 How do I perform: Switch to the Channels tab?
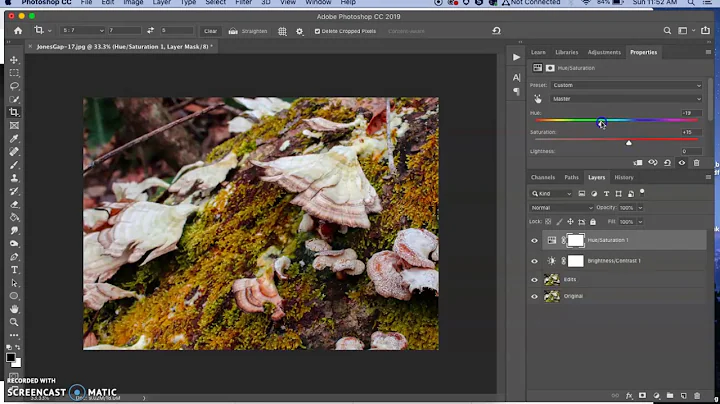pos(543,177)
